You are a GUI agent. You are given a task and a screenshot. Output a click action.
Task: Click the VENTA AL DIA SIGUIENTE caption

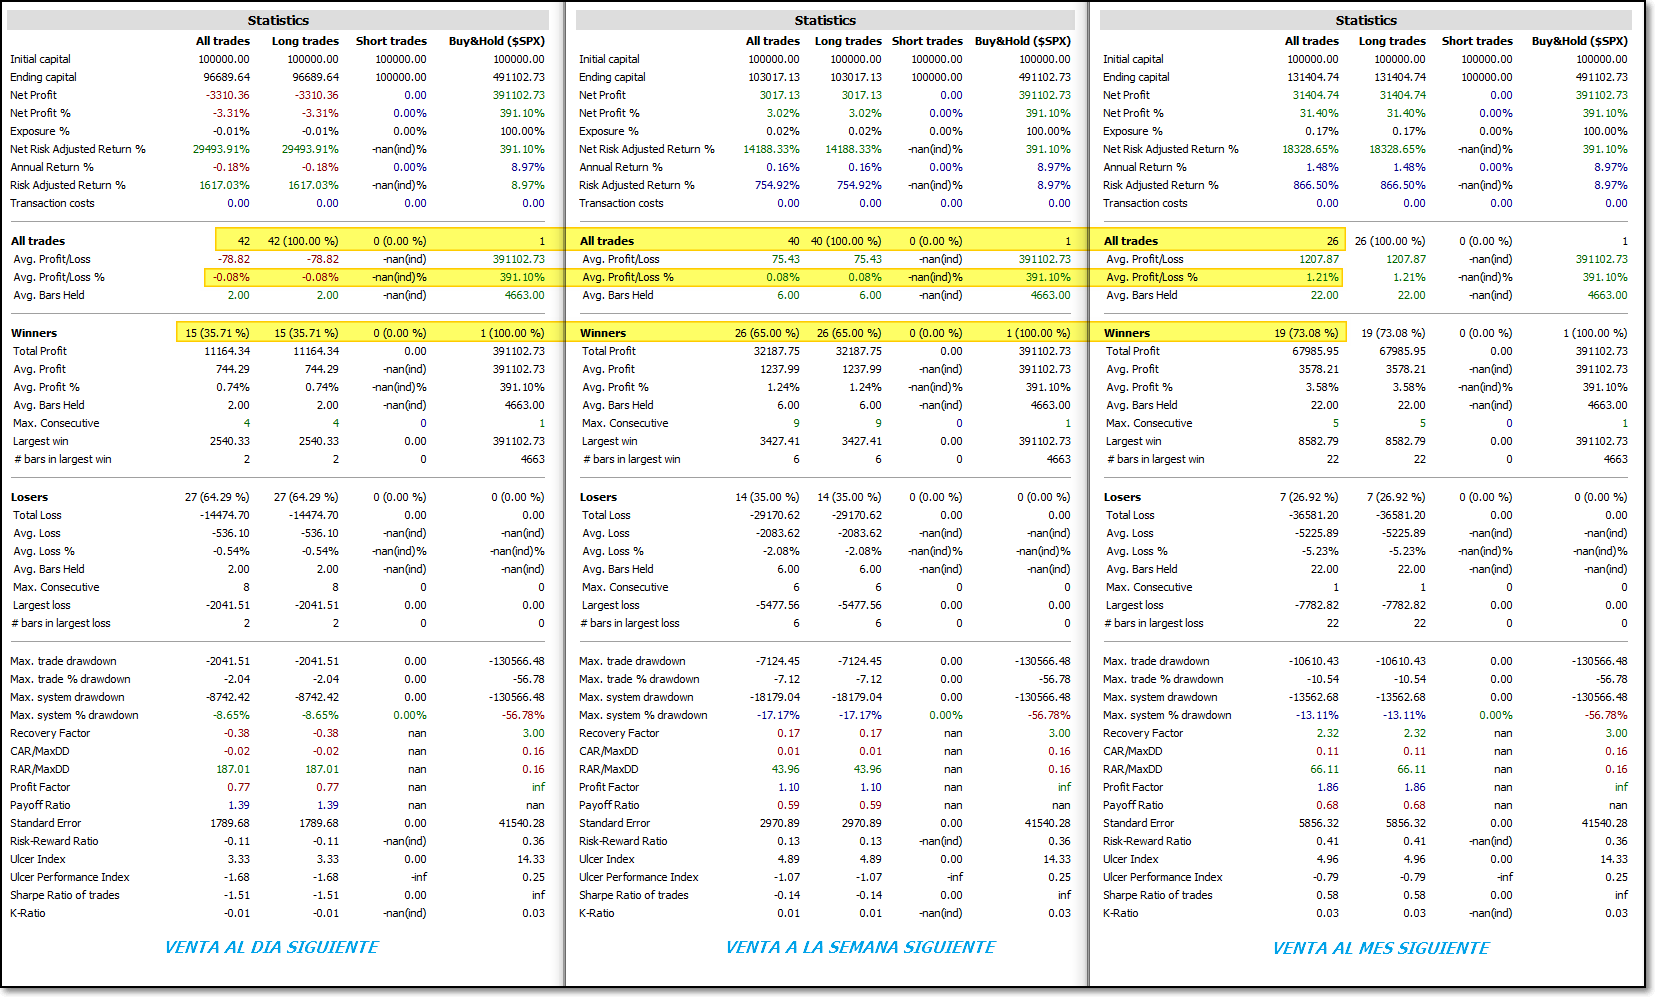[271, 947]
